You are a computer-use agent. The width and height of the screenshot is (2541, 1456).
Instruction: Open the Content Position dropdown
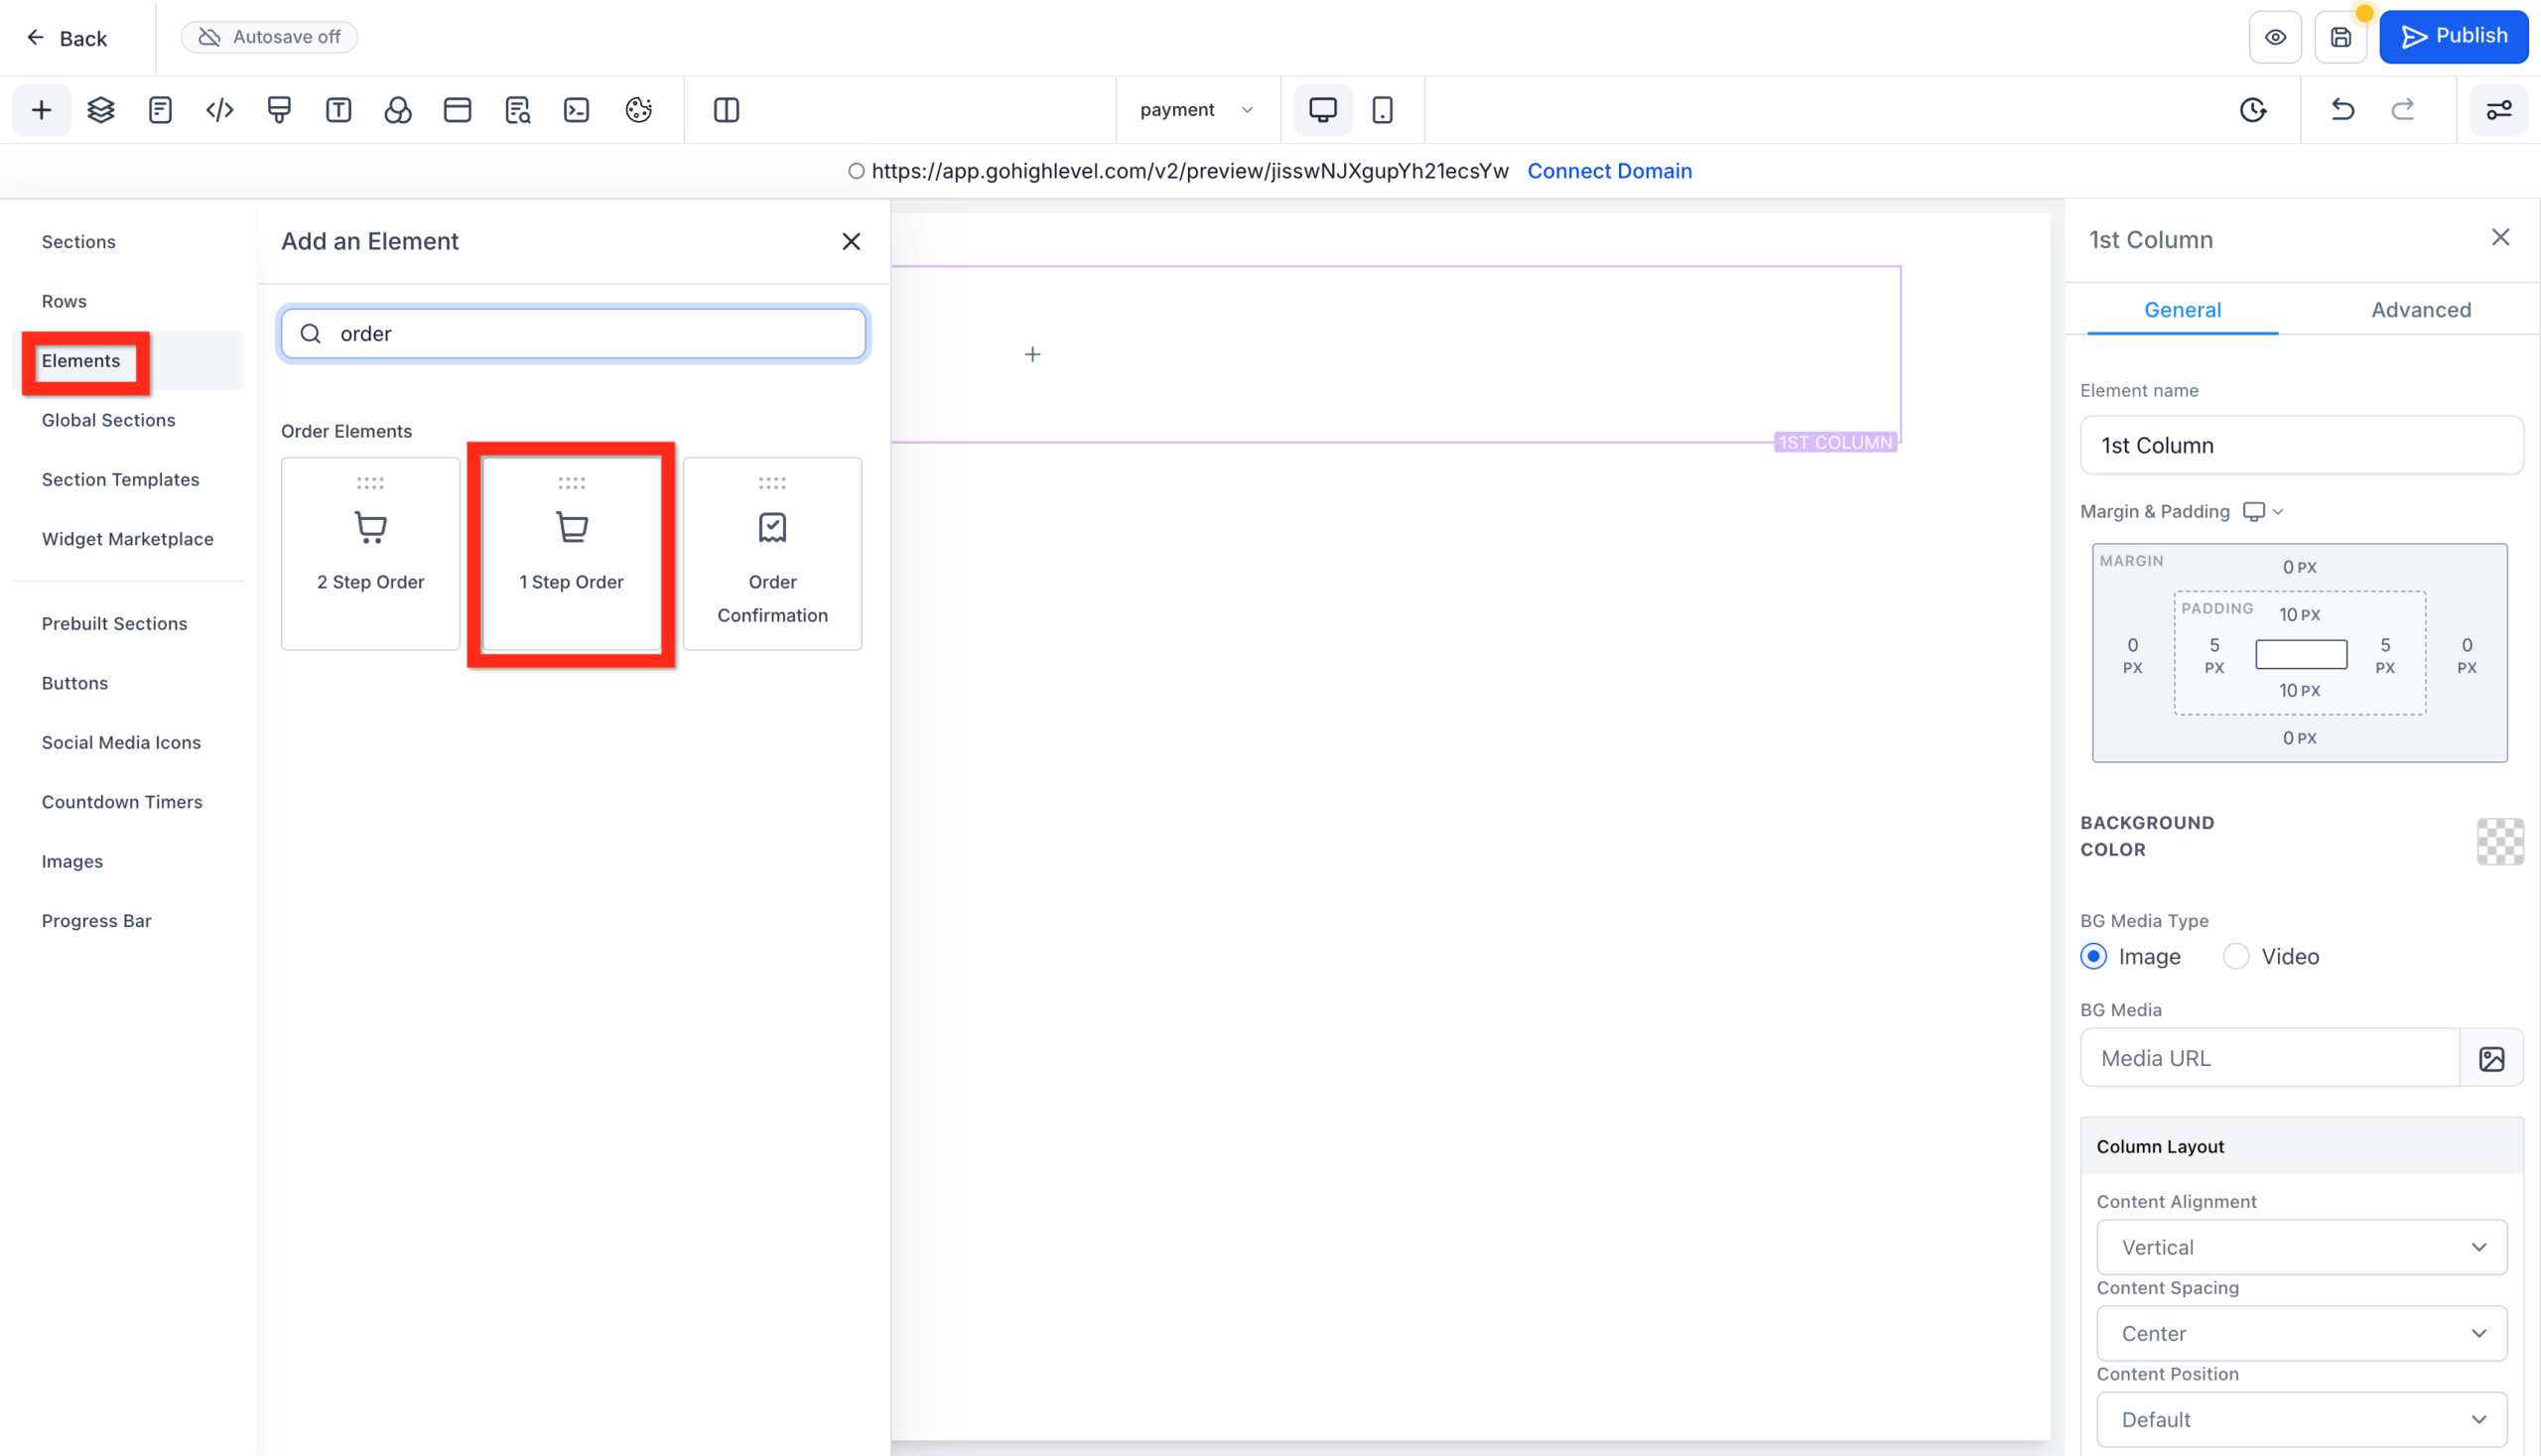2300,1419
